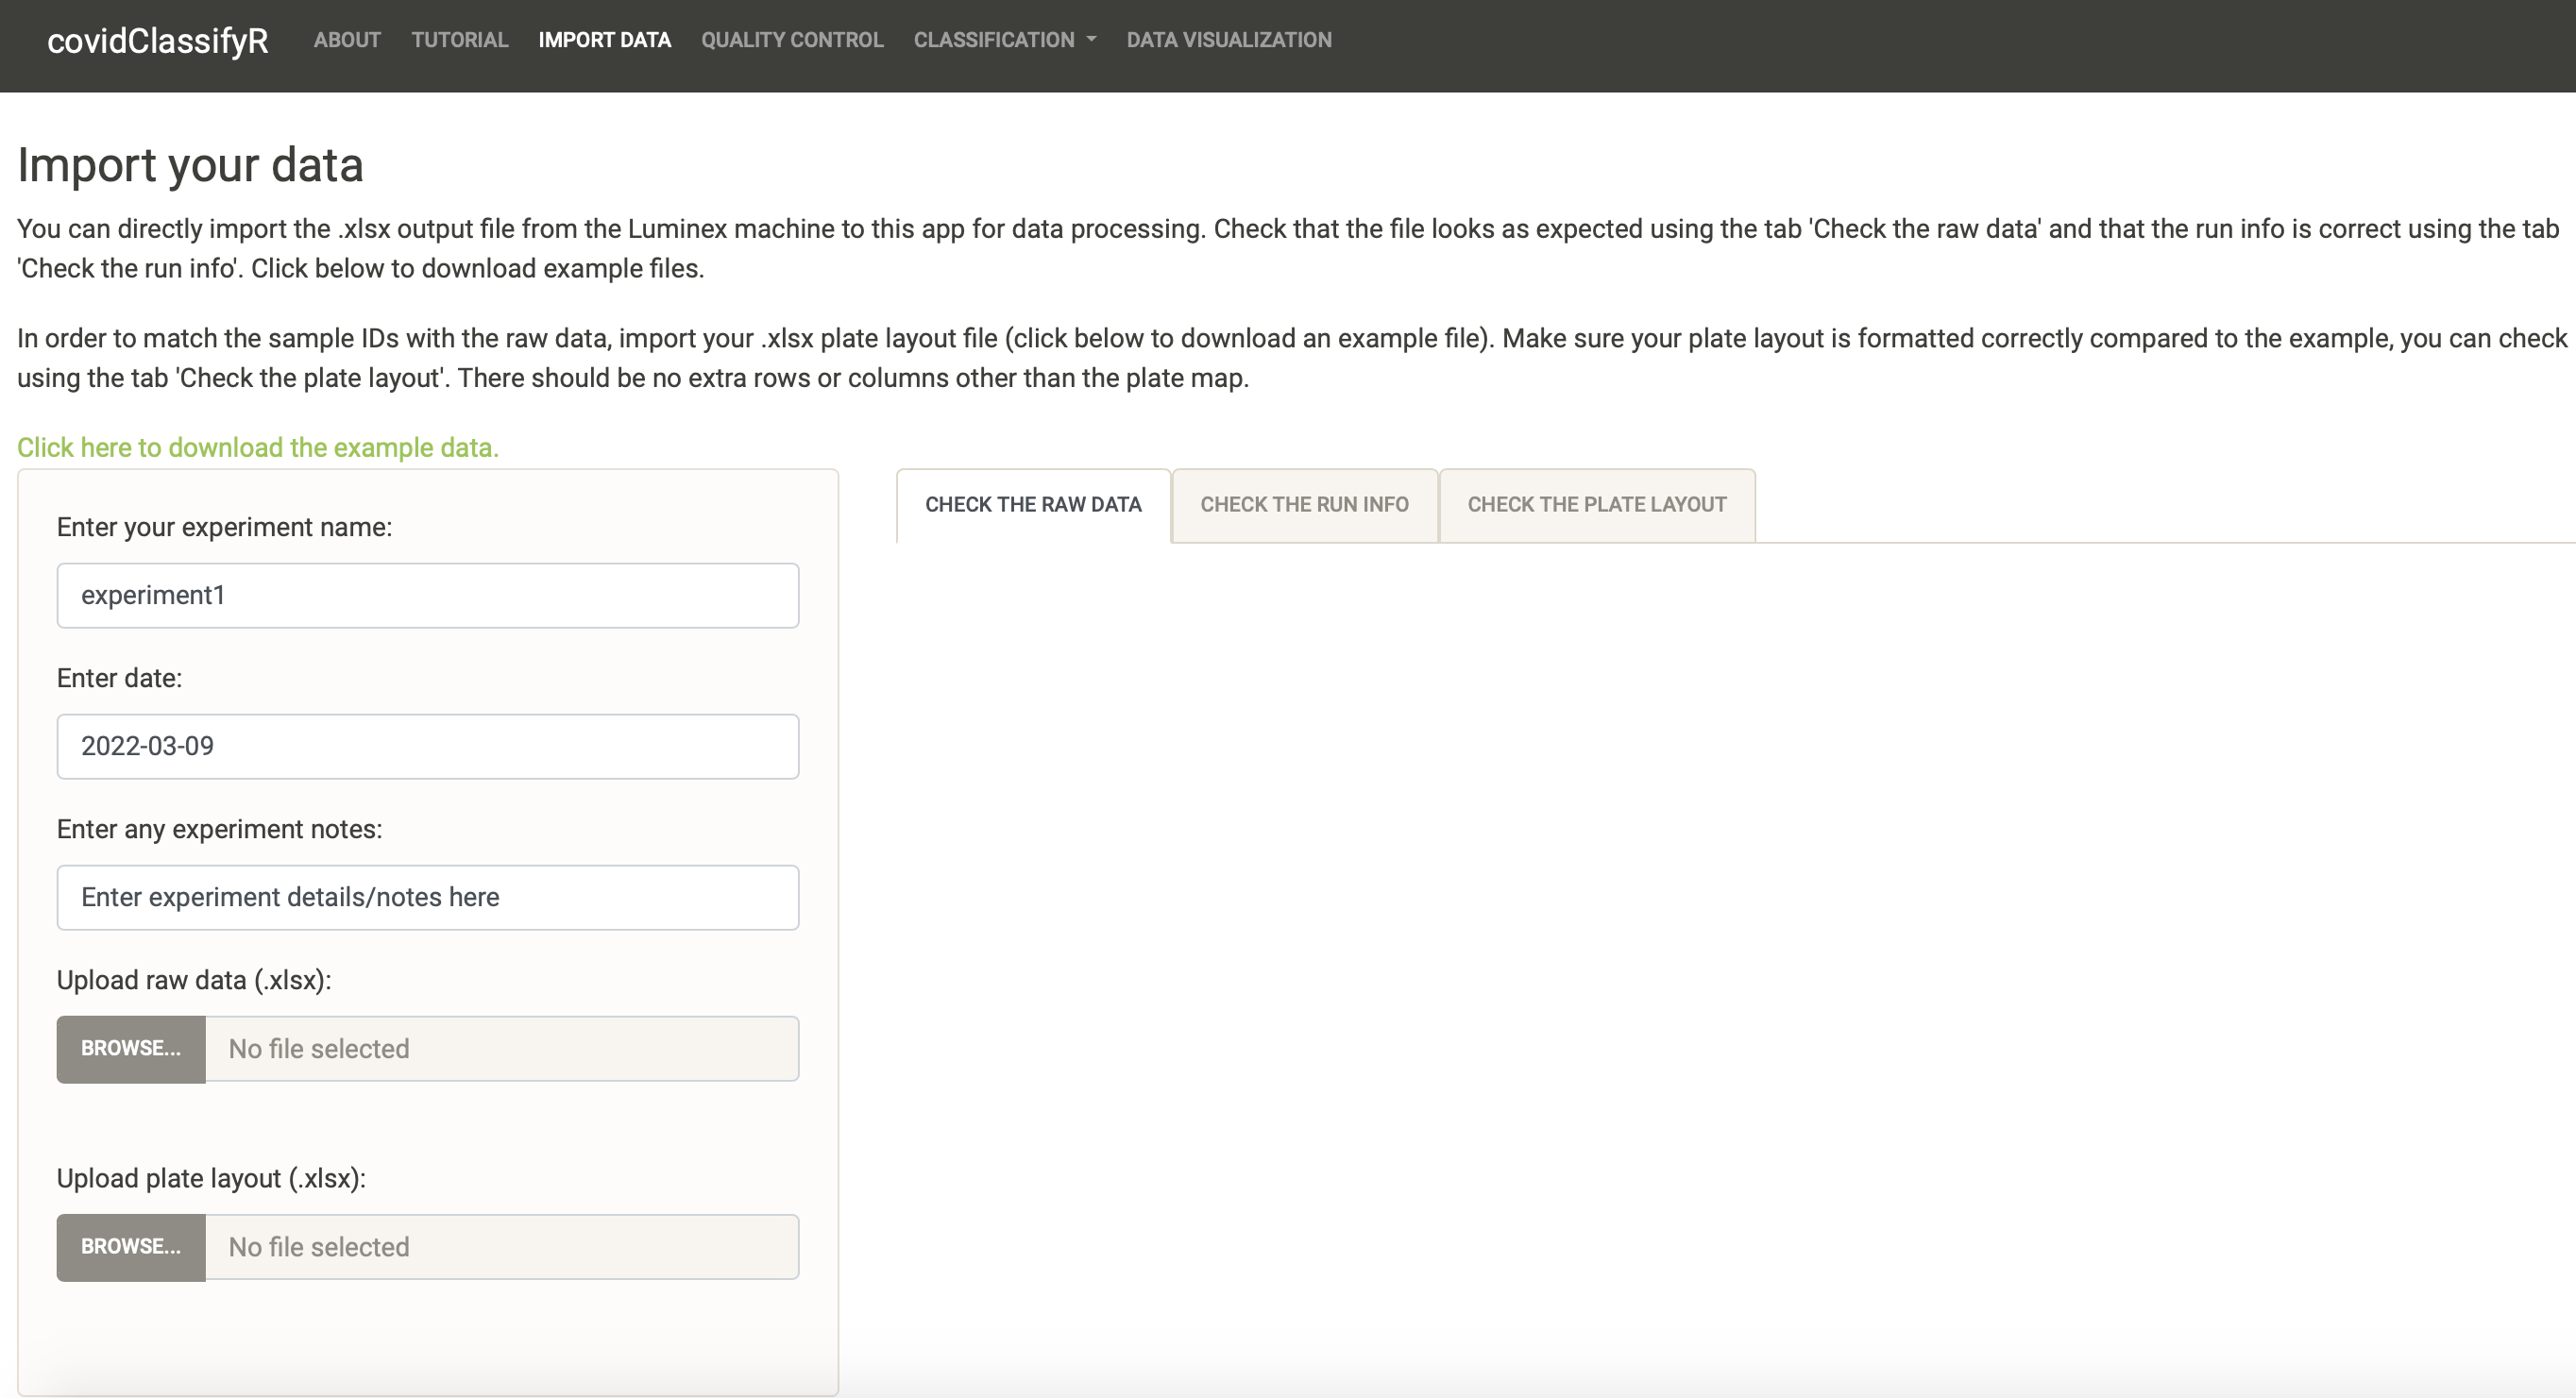The image size is (2576, 1398).
Task: Go to the About page
Action: [x=347, y=40]
